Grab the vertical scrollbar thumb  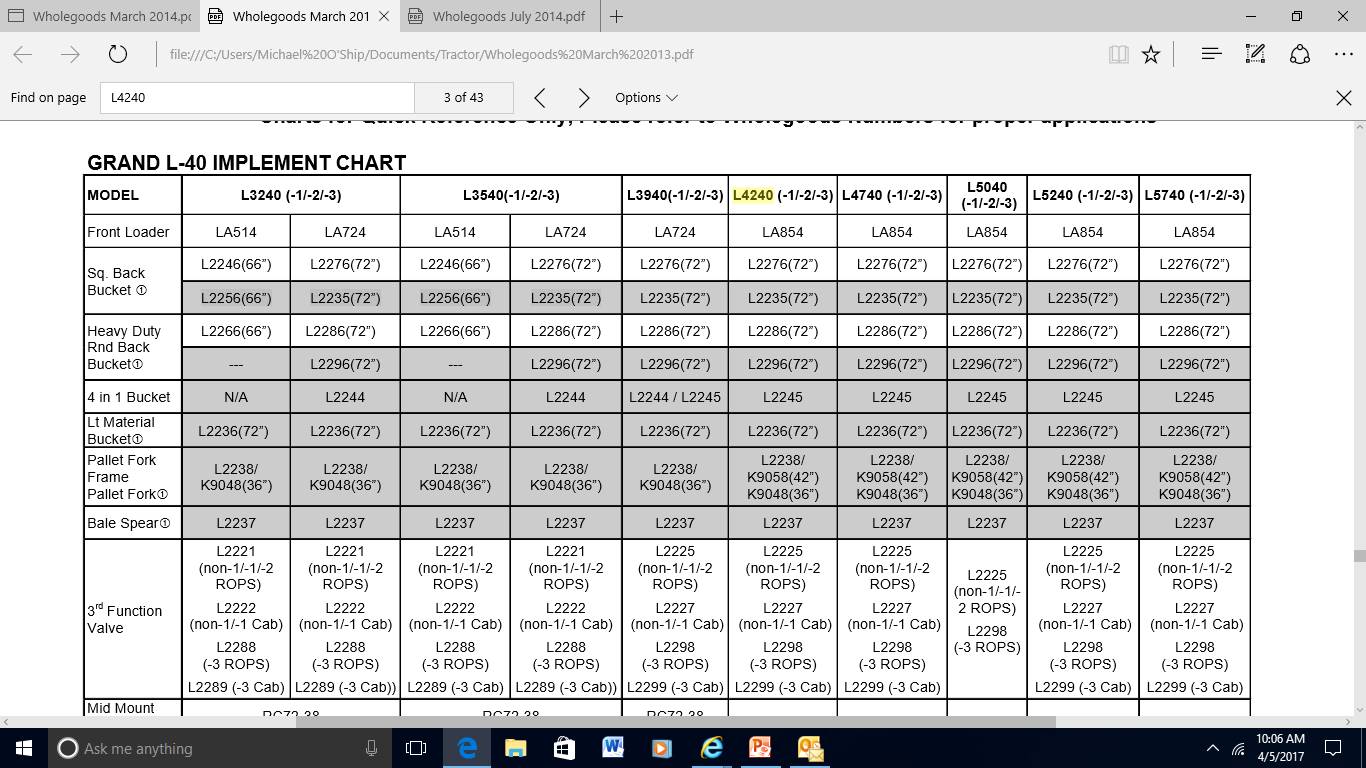pyautogui.click(x=1359, y=555)
